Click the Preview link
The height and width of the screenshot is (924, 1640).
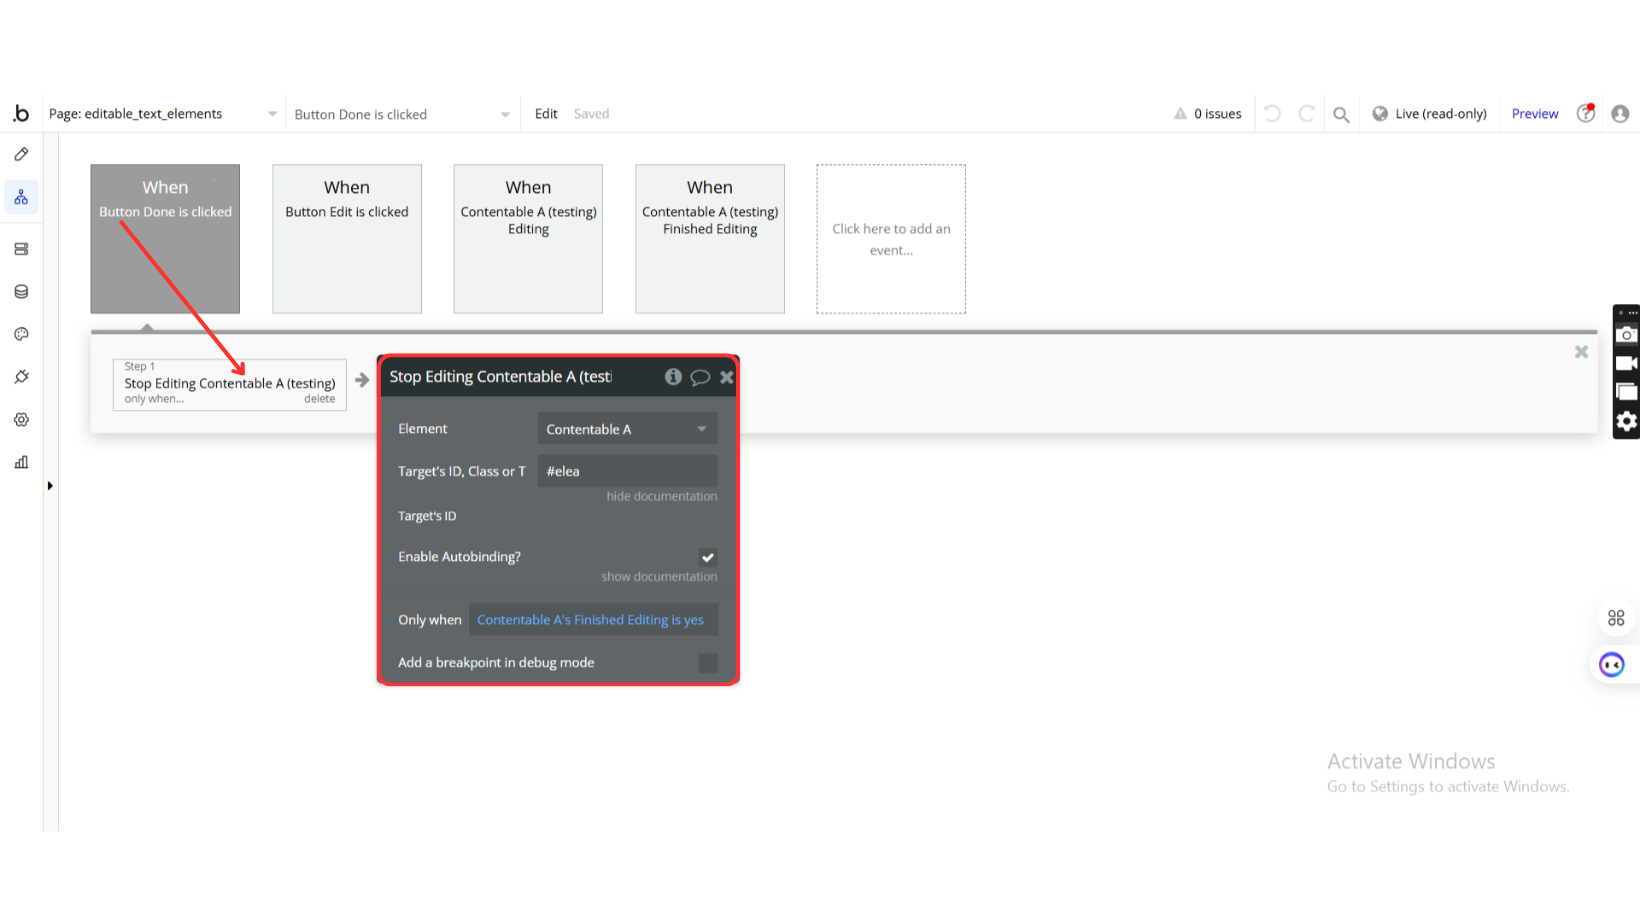point(1535,114)
